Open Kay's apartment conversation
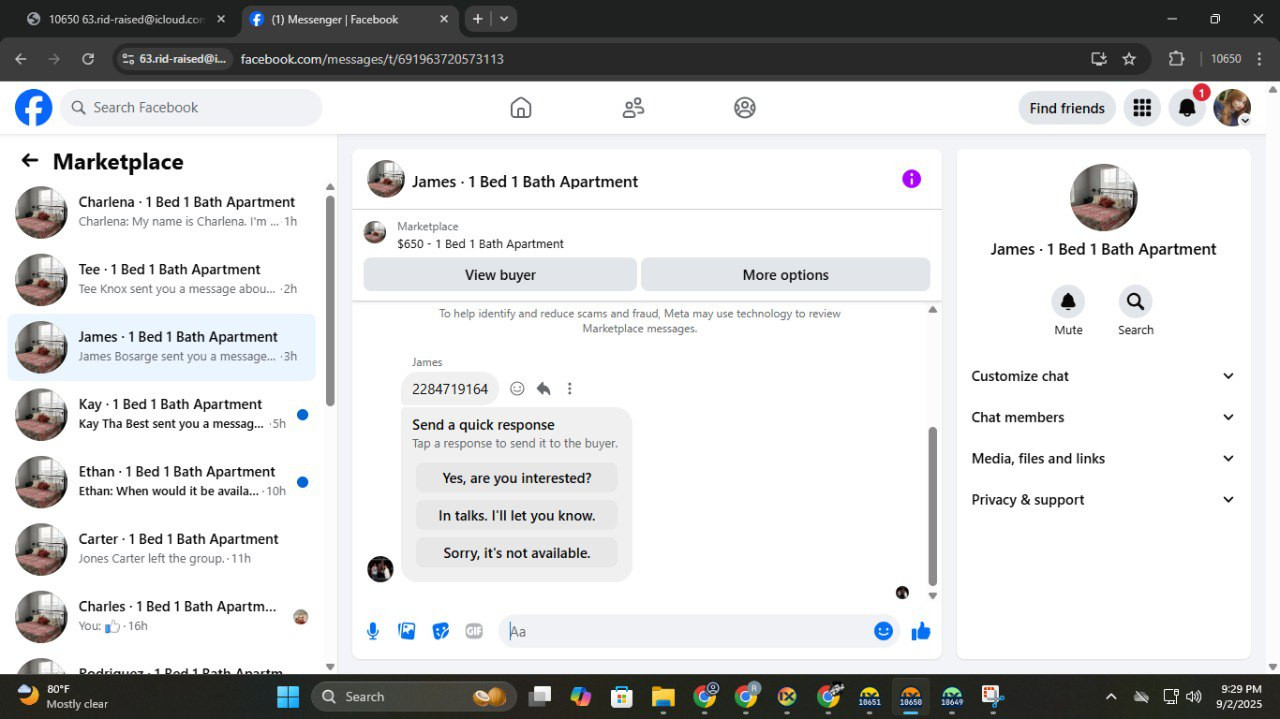This screenshot has height=719, width=1280. (x=161, y=414)
